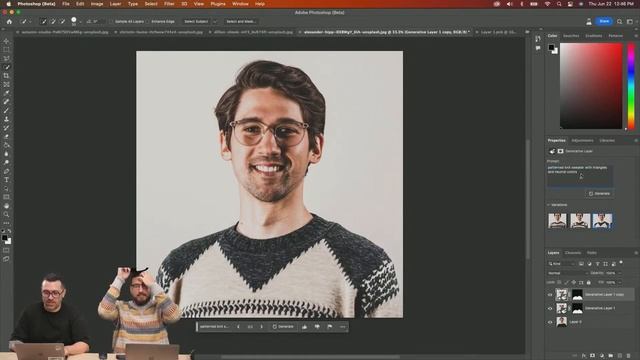Switch to the Channels tab
Screen dimensions: 640x360
click(x=573, y=253)
